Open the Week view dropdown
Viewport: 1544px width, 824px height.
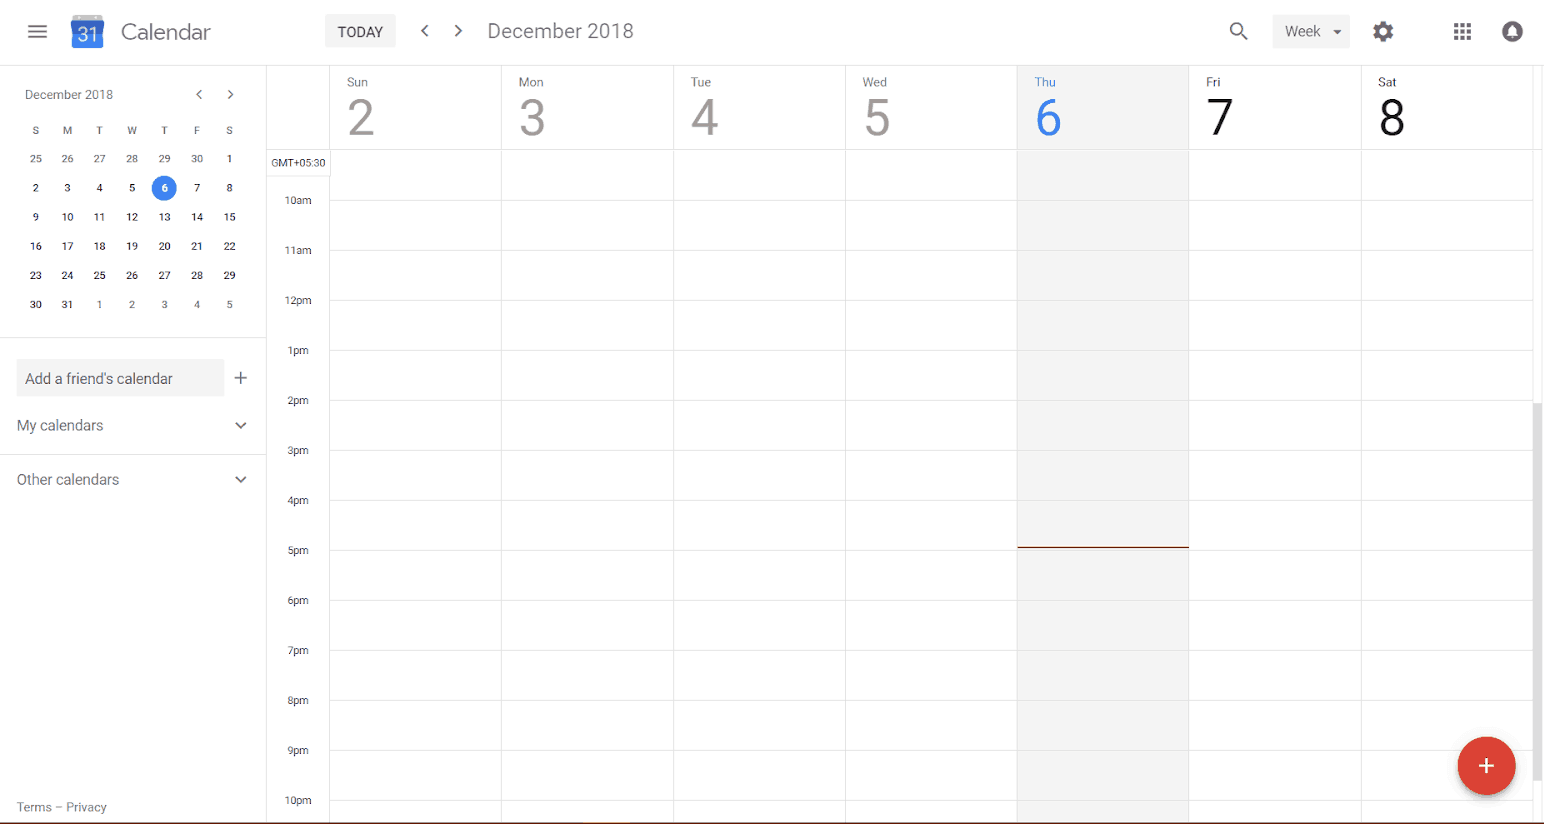point(1311,31)
